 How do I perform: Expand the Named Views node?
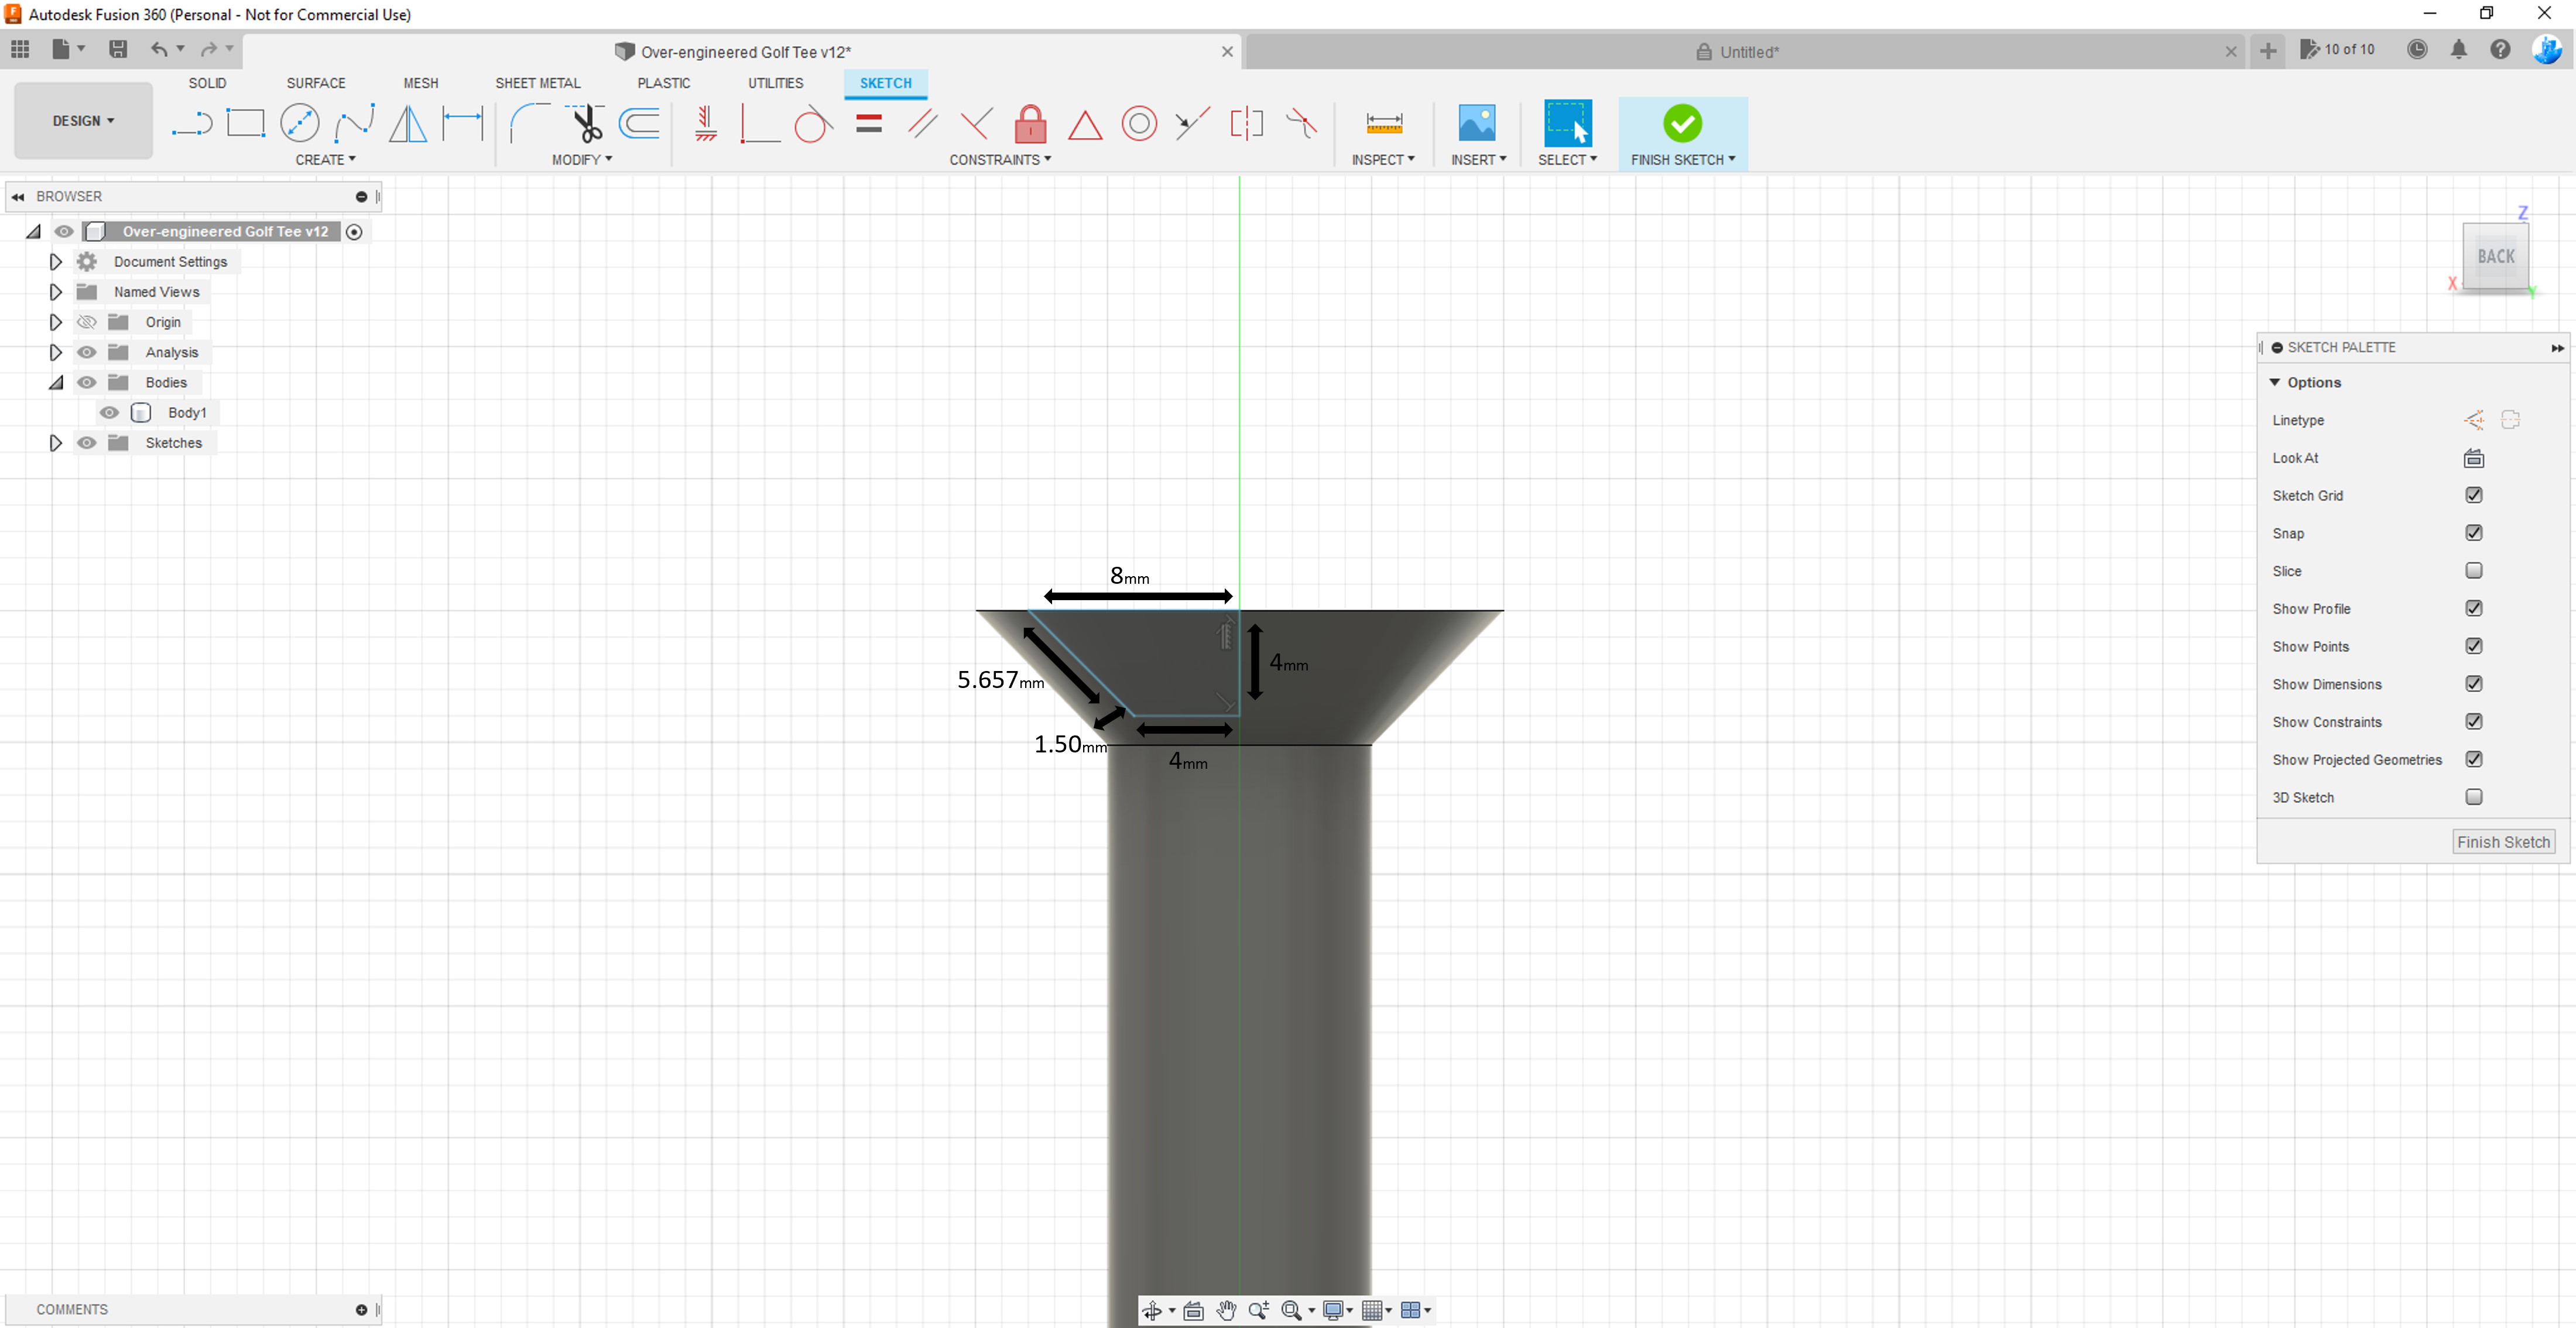(55, 292)
